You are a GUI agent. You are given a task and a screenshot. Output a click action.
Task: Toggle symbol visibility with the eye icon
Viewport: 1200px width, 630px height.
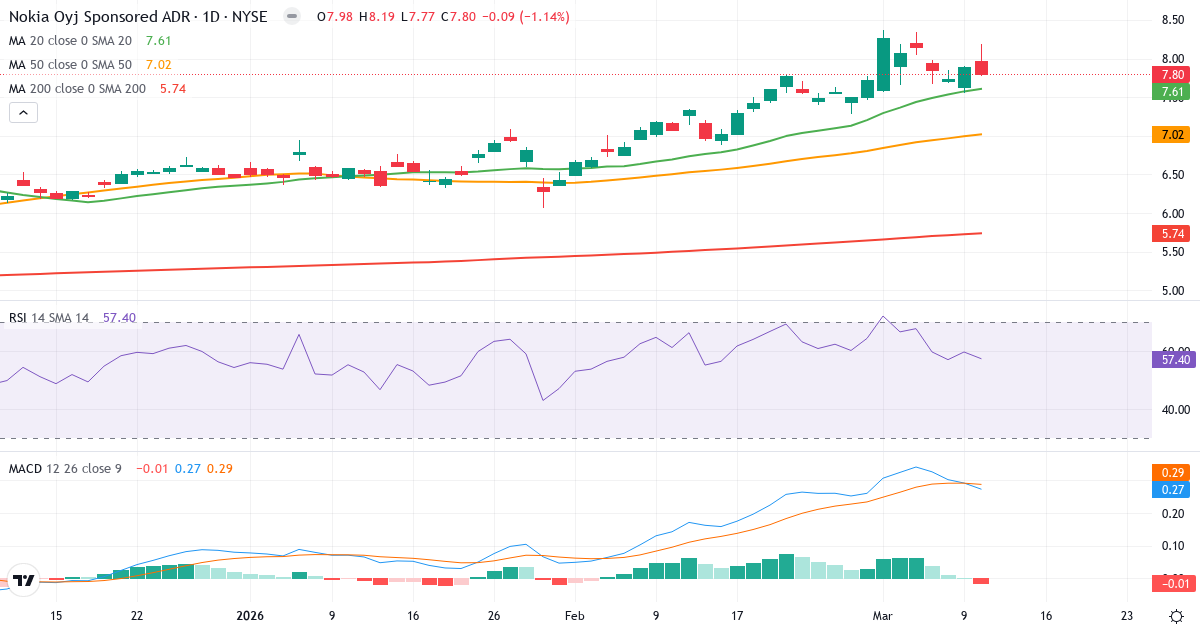click(290, 16)
